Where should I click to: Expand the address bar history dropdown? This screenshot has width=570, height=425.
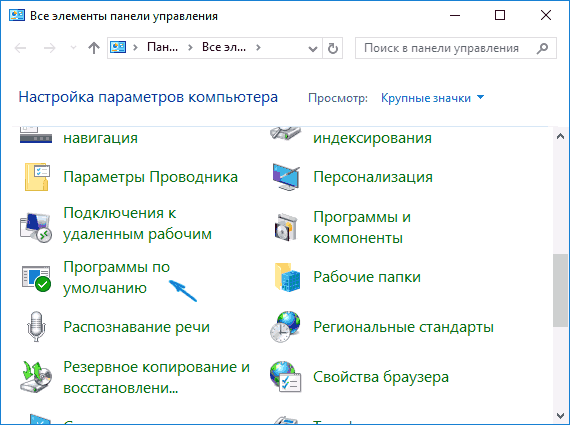pos(313,48)
